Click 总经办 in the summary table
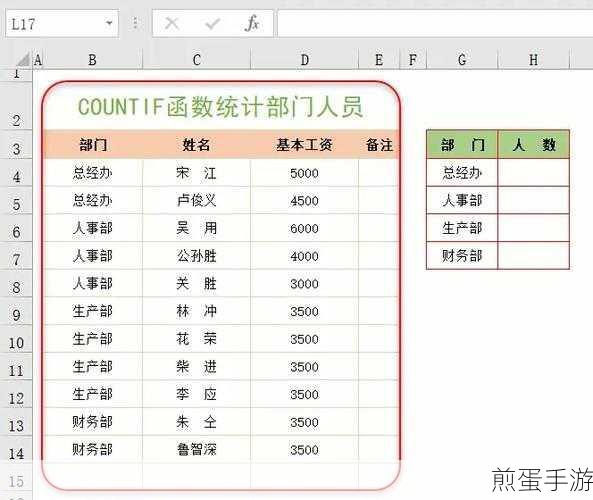Viewport: 593px width, 500px height. tap(462, 173)
